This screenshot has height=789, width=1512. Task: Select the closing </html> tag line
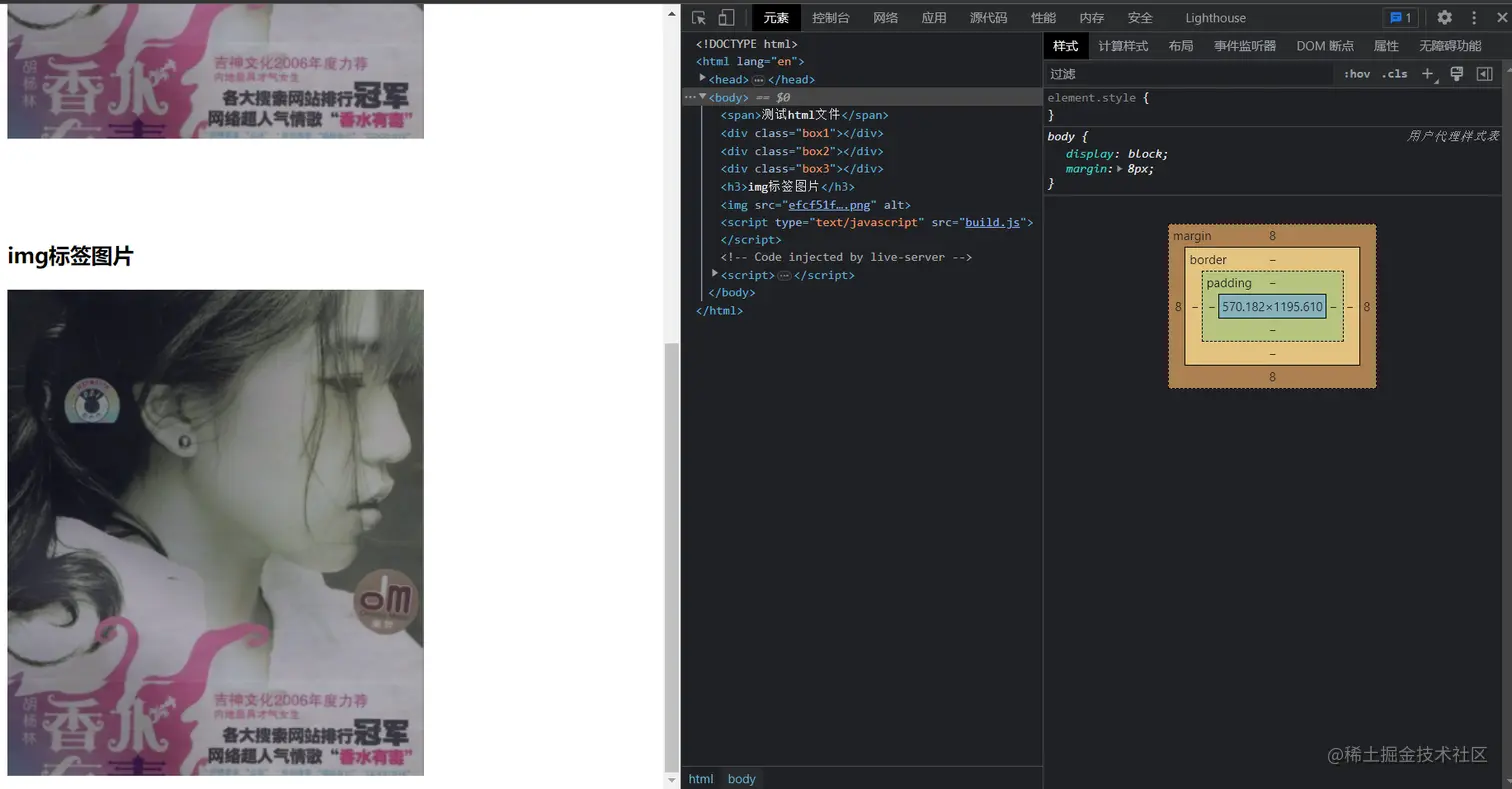pos(720,311)
